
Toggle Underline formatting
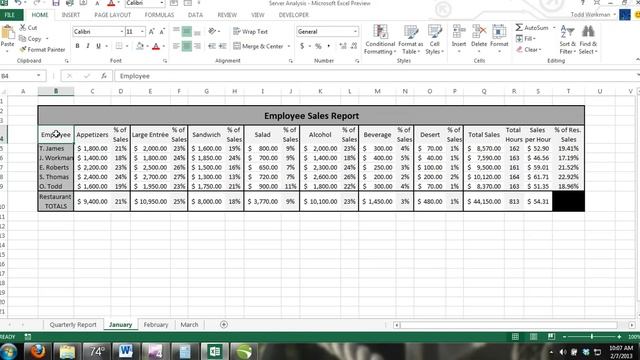[98, 46]
